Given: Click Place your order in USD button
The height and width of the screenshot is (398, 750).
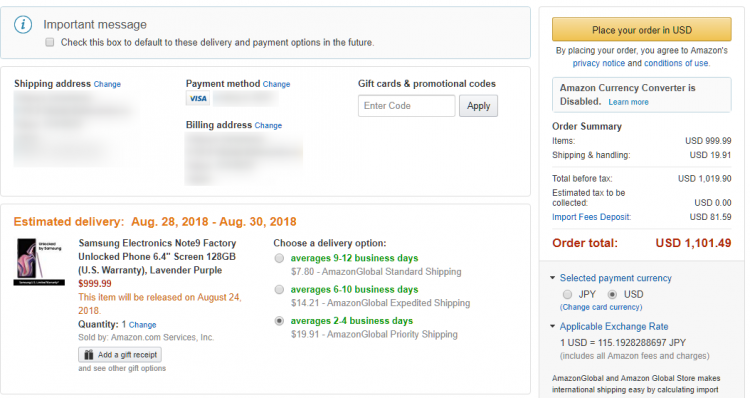Looking at the screenshot, I should click(x=642, y=30).
